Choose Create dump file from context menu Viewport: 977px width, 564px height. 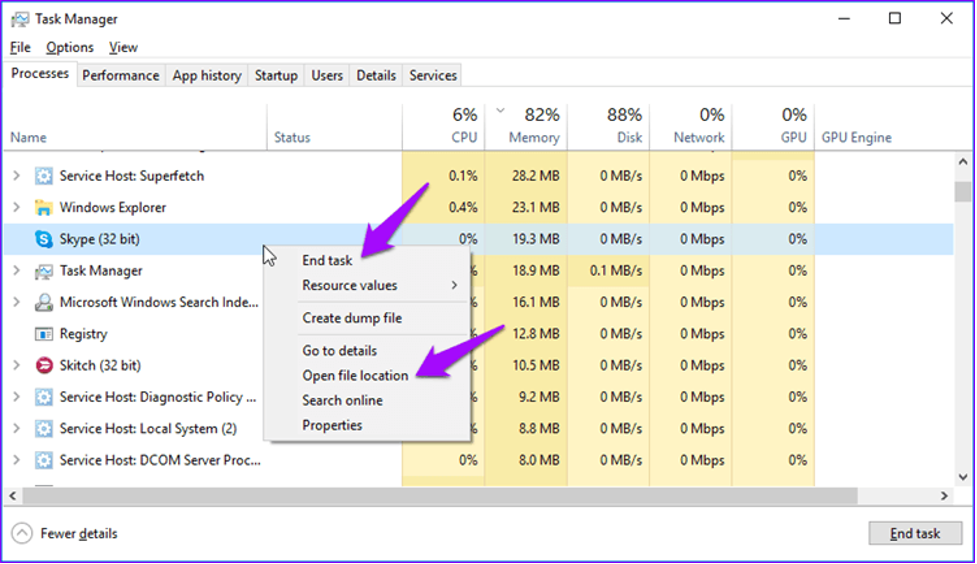click(x=352, y=318)
